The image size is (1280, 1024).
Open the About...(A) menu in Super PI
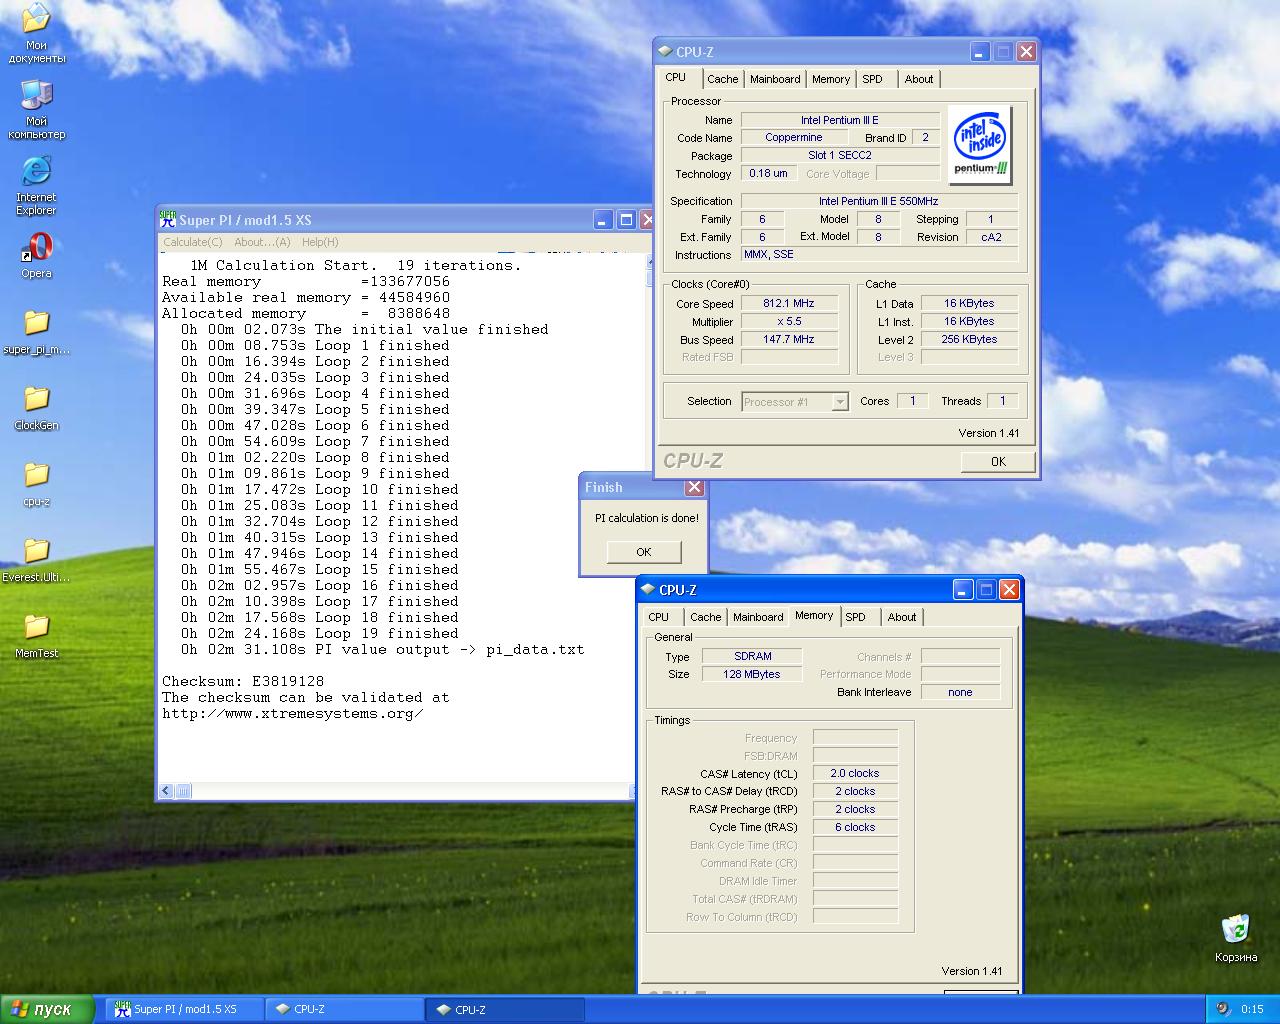(262, 242)
